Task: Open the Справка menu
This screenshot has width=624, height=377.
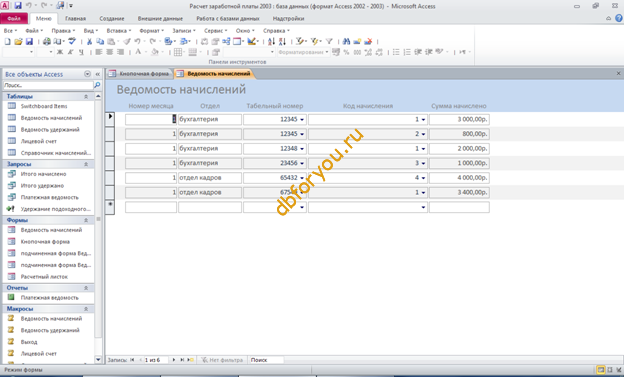Action: click(276, 31)
